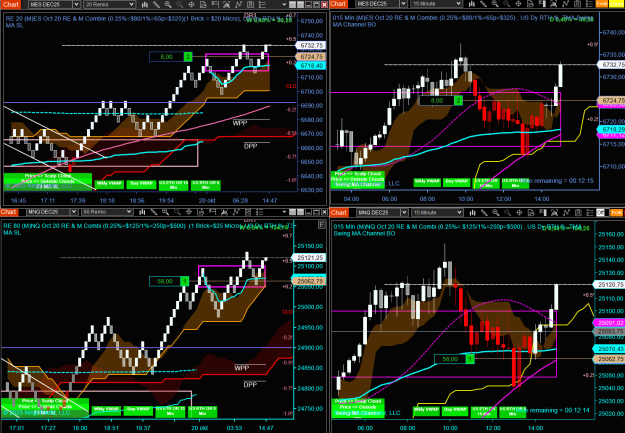This screenshot has height=433, width=625.
Task: Expand MNQ DEC25 instrument dropdown in 15 Minute chart
Action: [404, 213]
